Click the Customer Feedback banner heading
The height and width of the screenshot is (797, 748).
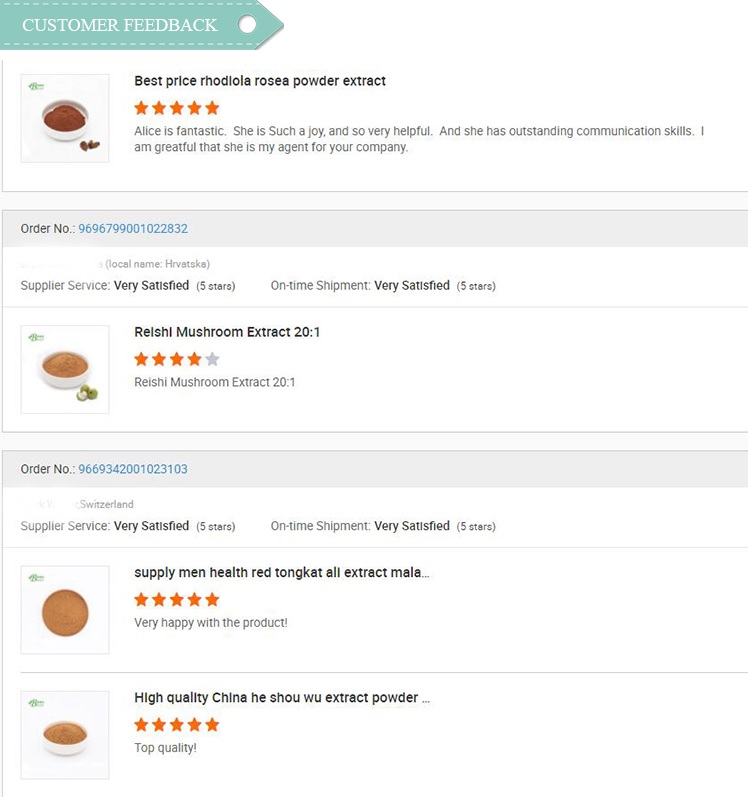coord(119,25)
